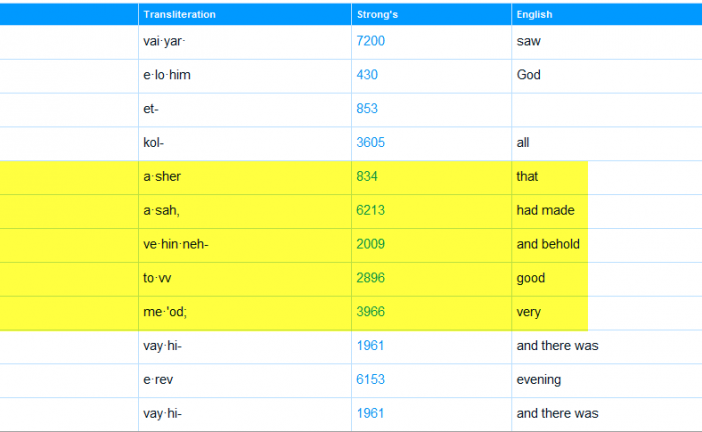Click the English column header

coord(534,15)
